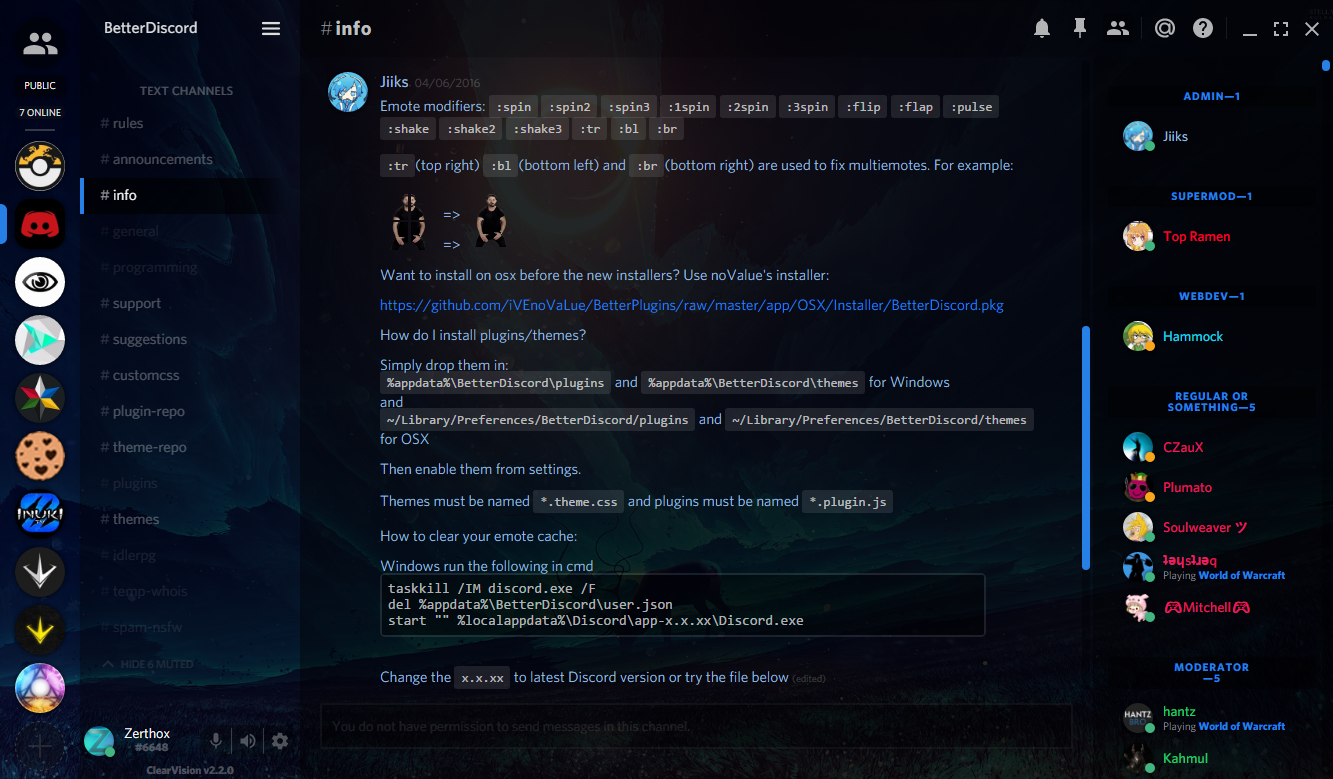This screenshot has width=1333, height=779.
Task: Deafen audio with the speaker icon
Action: 248,741
